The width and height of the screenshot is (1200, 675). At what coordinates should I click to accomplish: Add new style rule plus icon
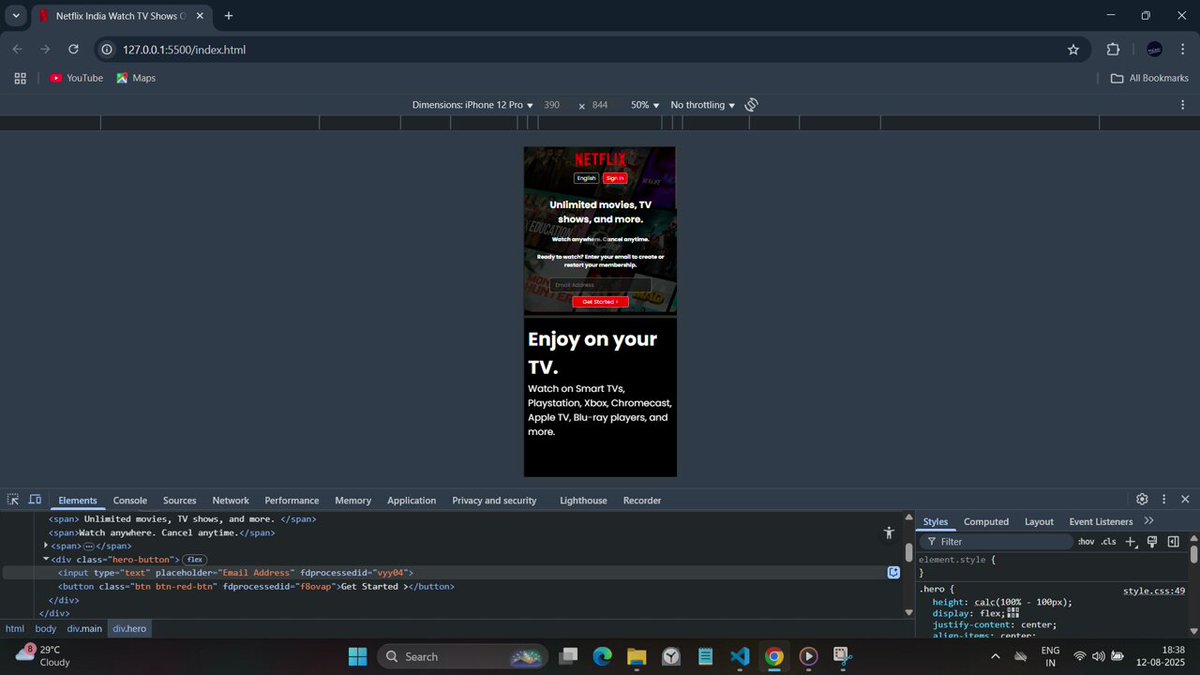(x=1131, y=542)
